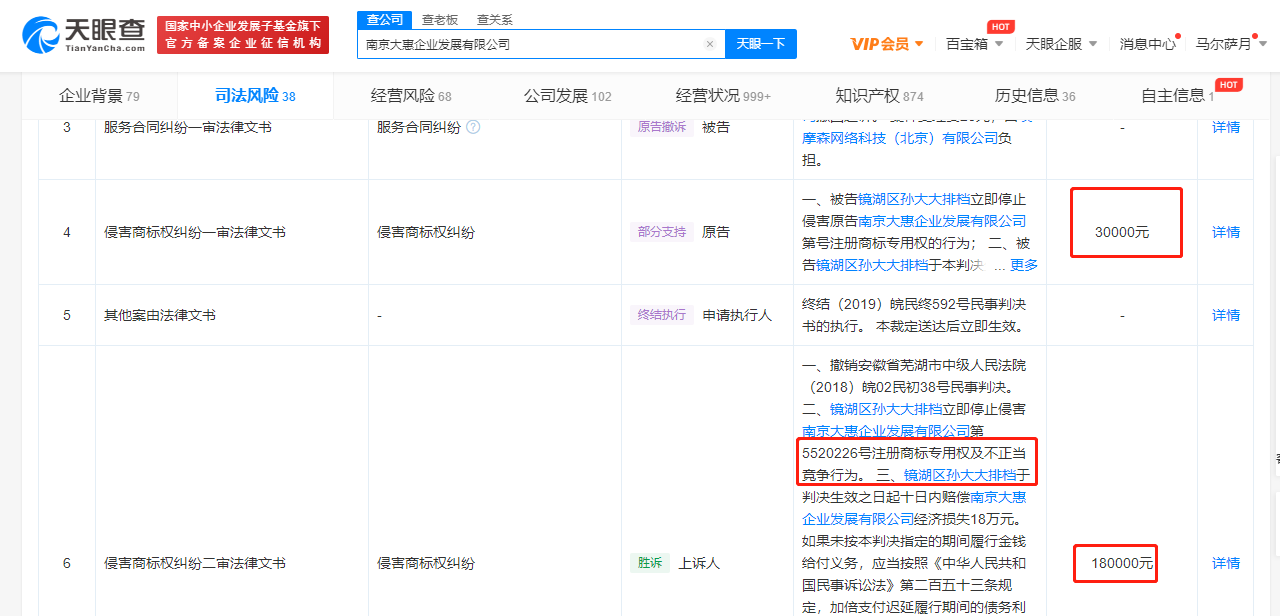
Task: Switch to the 知识产权 tab
Action: point(878,96)
